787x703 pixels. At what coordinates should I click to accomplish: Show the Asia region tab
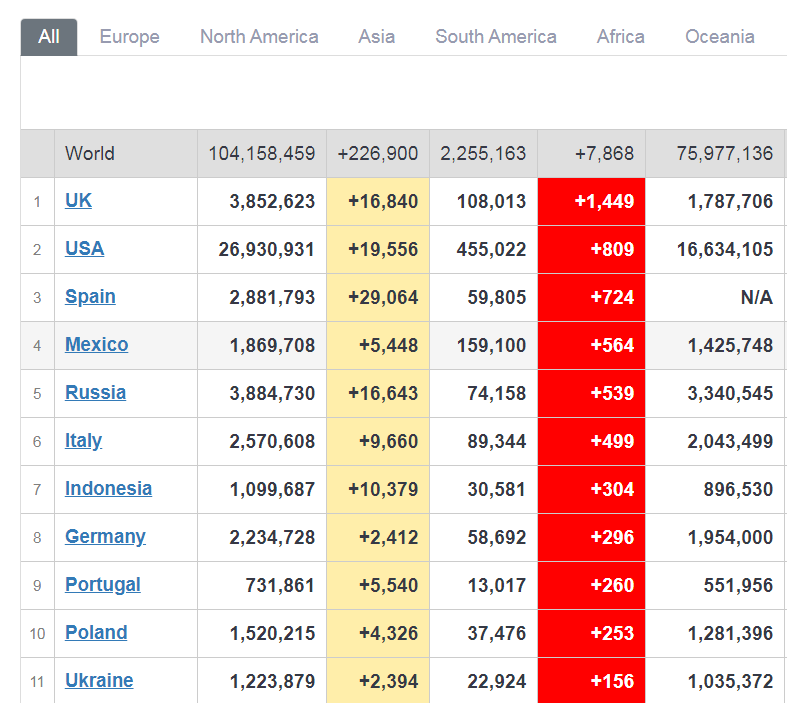coord(376,37)
